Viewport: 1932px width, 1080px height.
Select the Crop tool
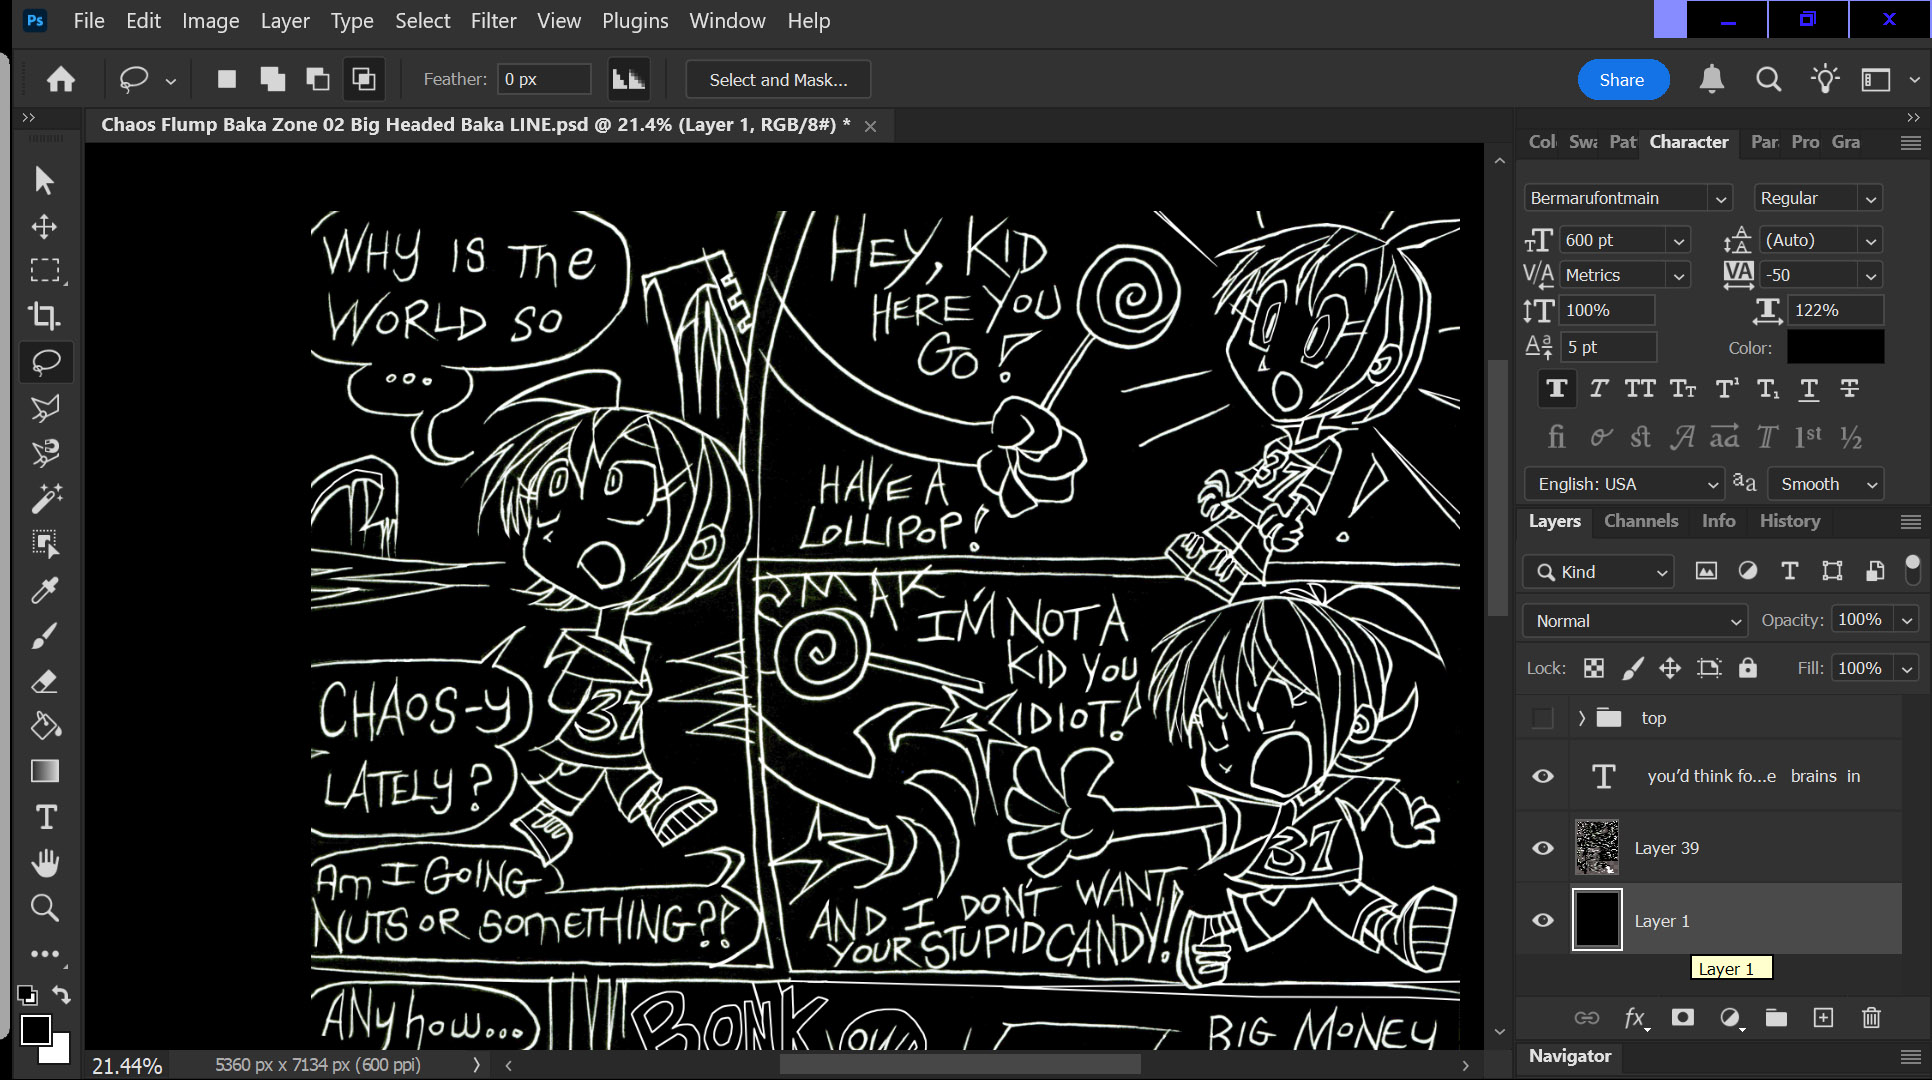coord(44,316)
